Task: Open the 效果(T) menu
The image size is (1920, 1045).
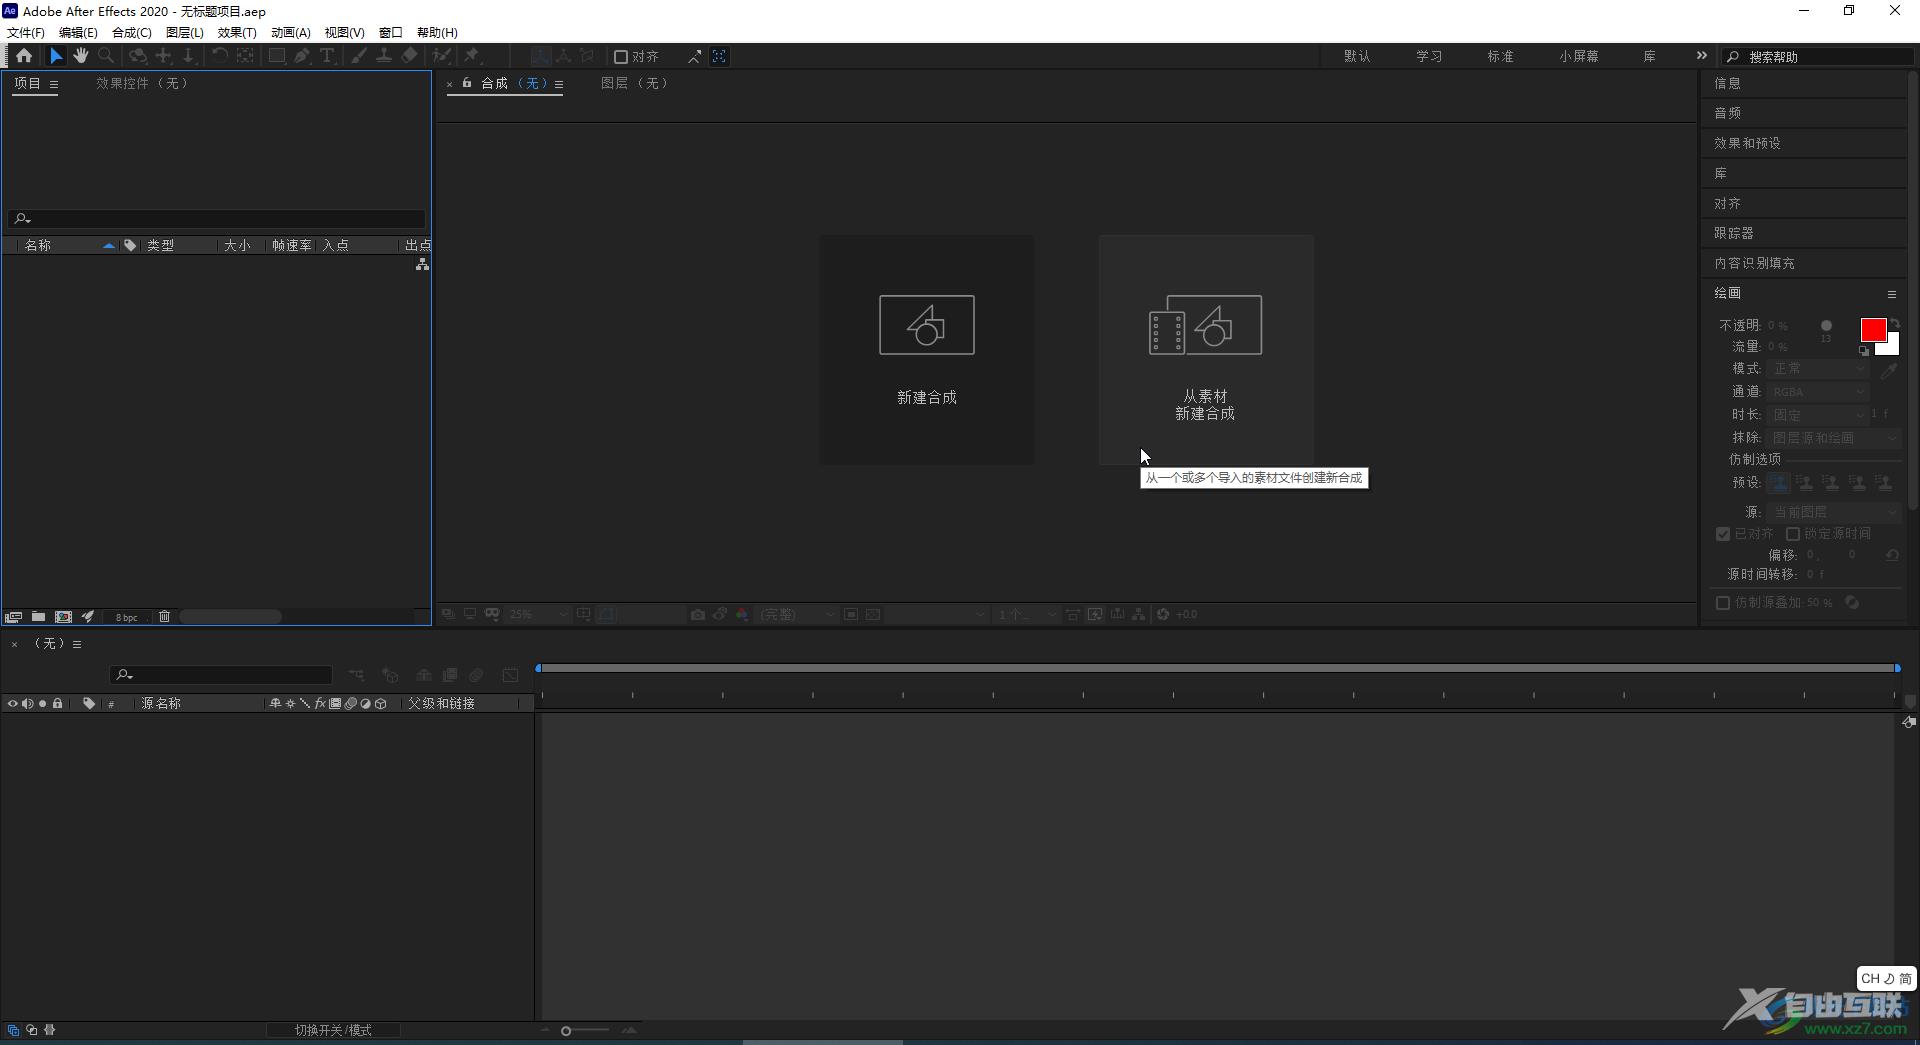Action: (237, 32)
